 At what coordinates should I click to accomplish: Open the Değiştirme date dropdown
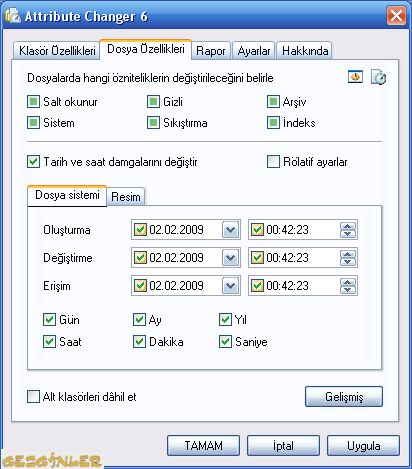click(x=231, y=258)
